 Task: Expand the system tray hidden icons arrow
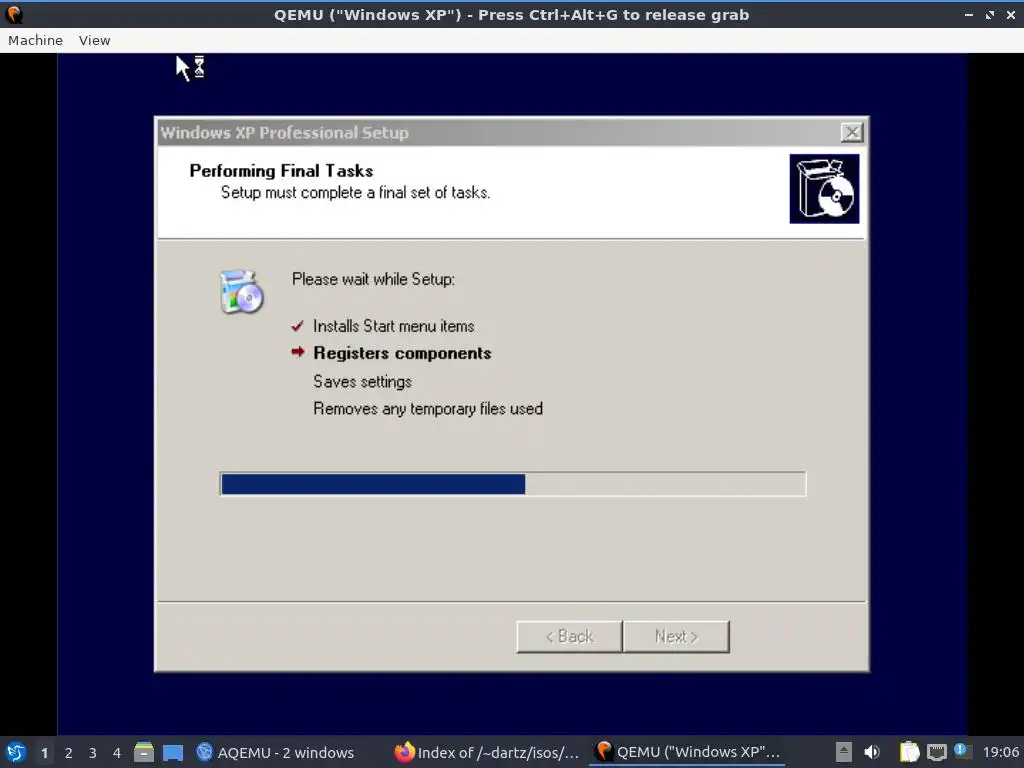click(844, 752)
